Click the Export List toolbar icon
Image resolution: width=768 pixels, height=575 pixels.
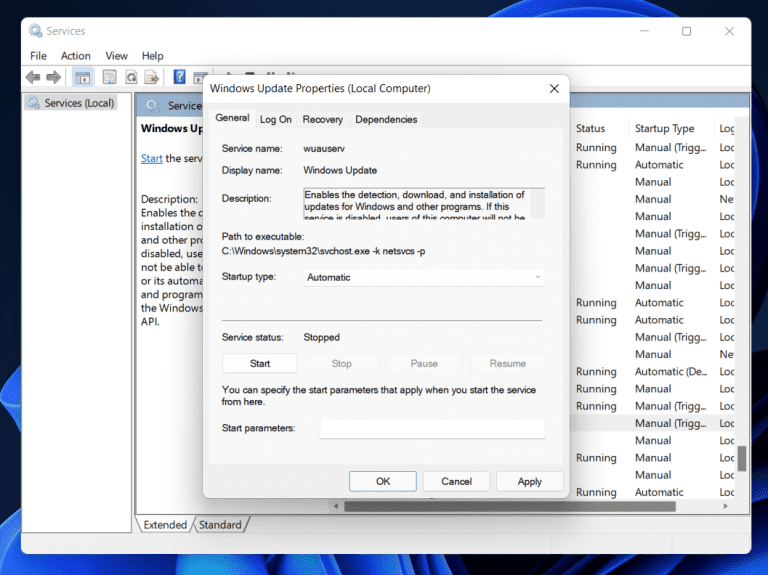tap(152, 77)
